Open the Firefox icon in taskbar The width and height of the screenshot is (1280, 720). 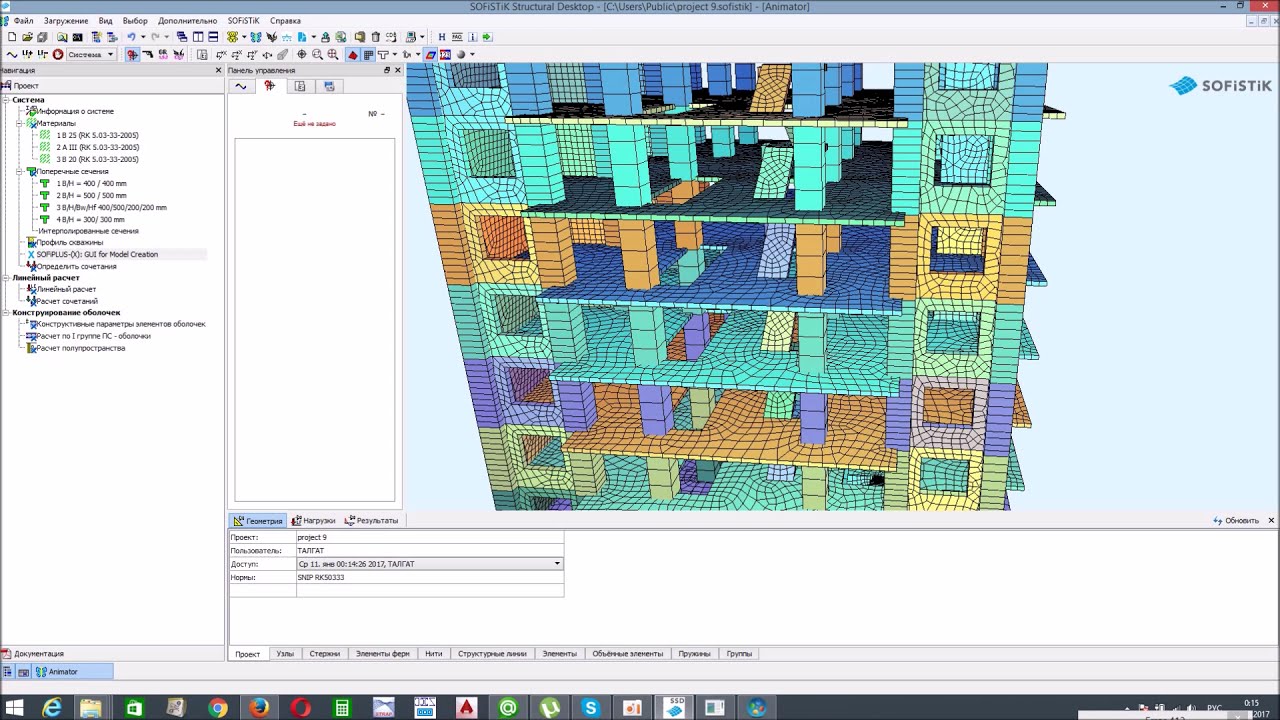click(259, 708)
